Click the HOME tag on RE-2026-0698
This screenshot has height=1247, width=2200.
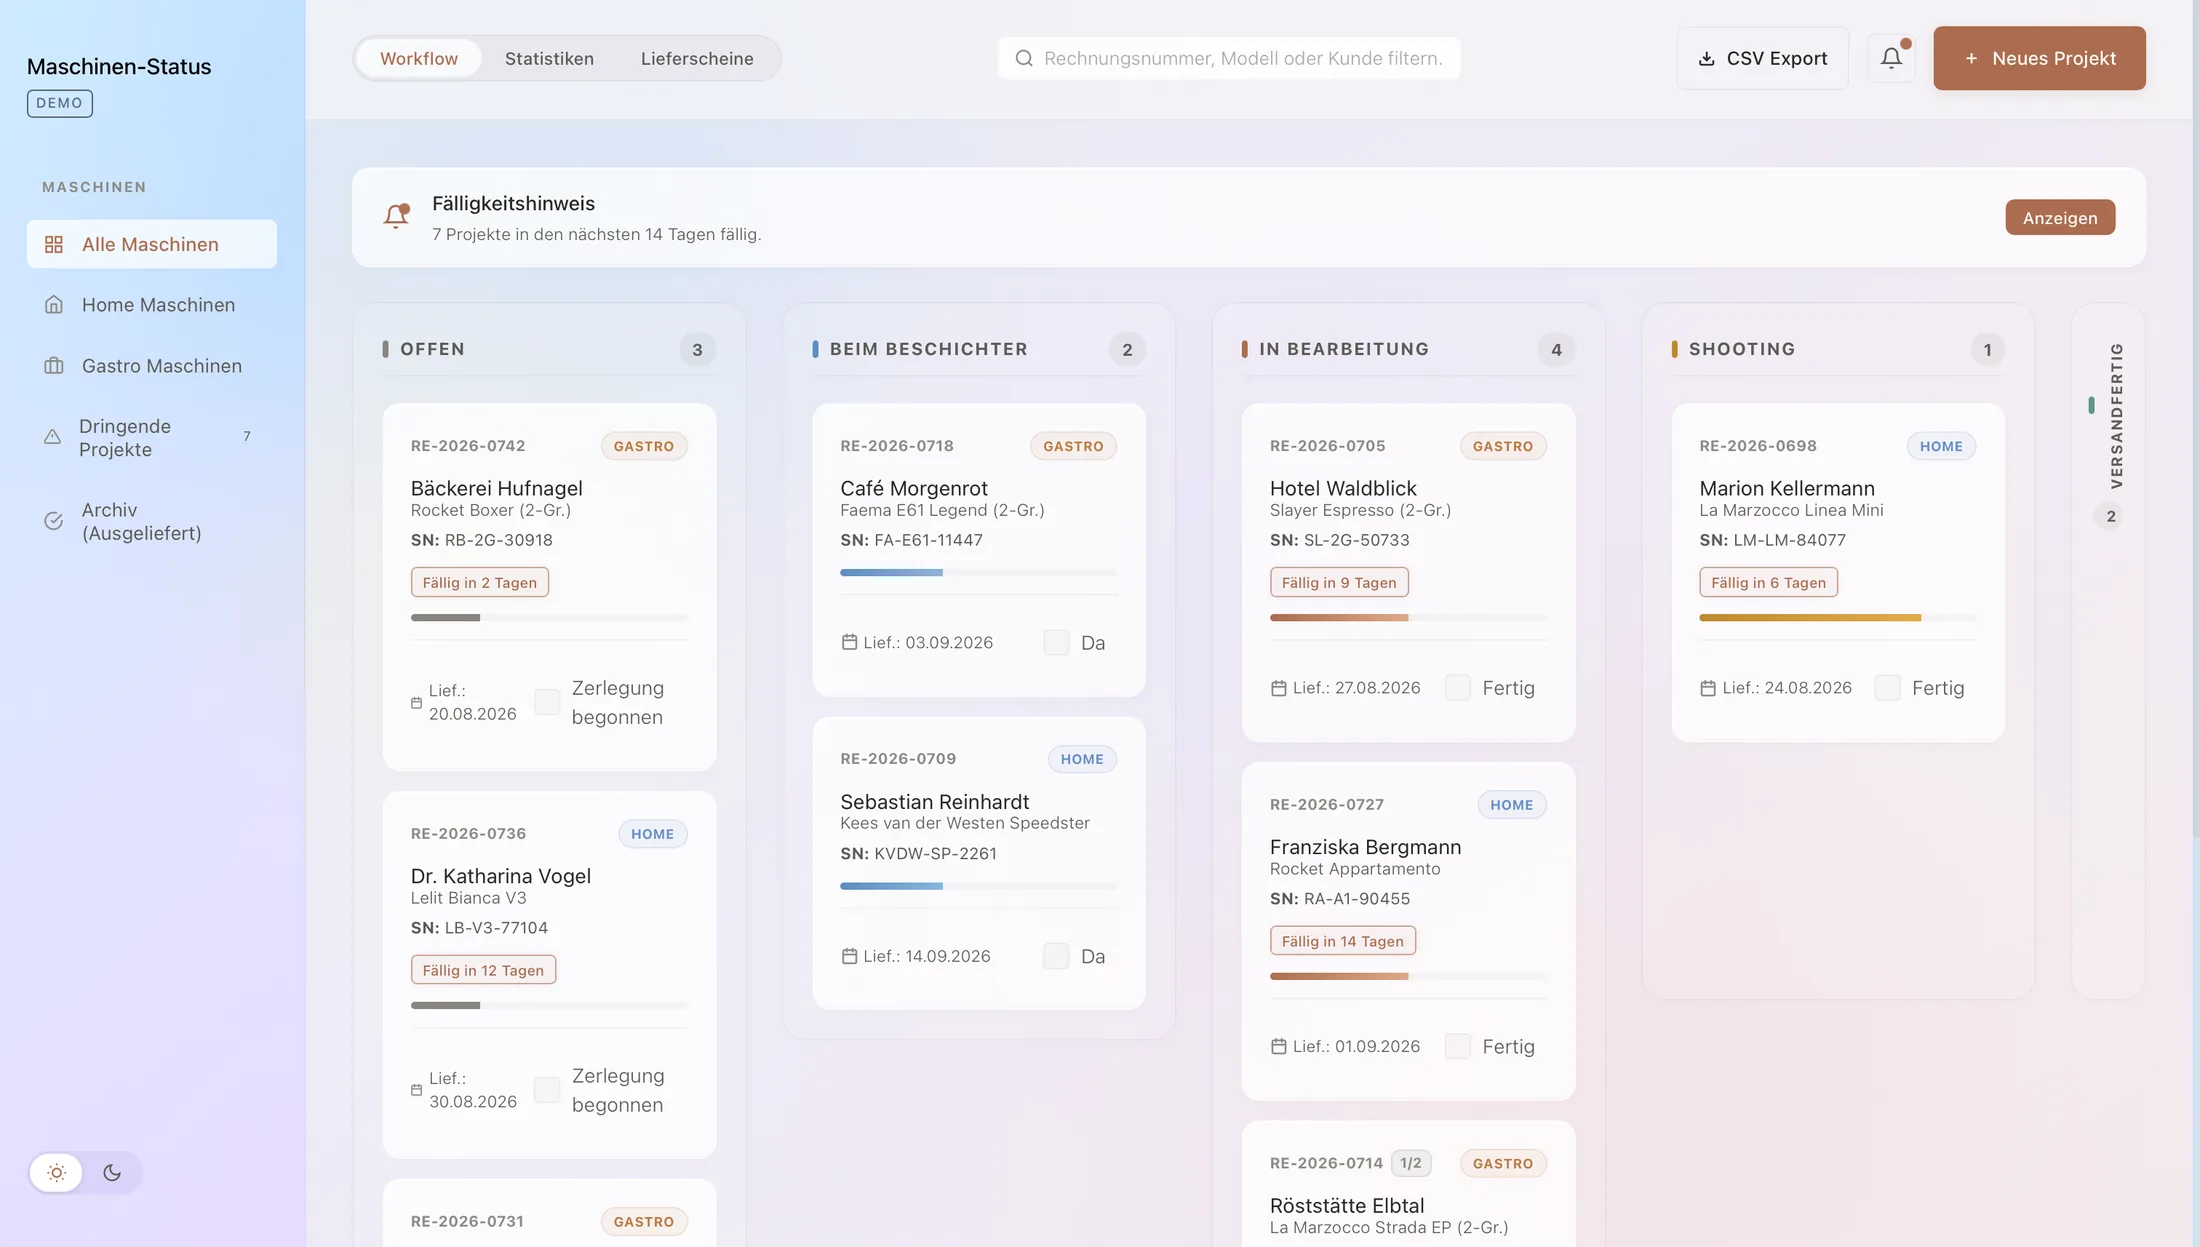pos(1941,446)
